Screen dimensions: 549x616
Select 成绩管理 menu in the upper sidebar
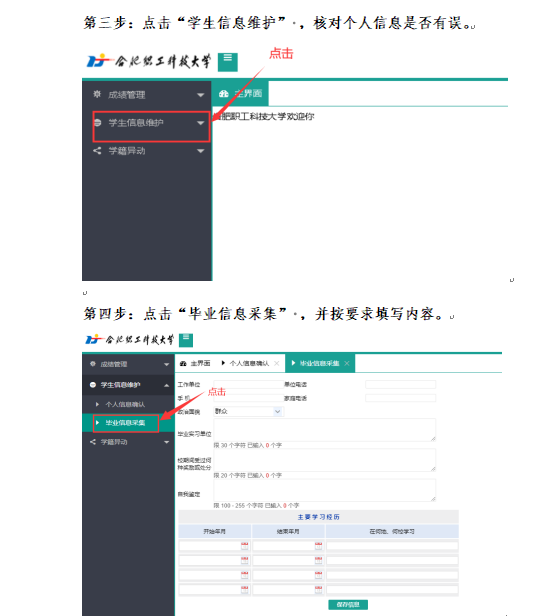pos(147,95)
